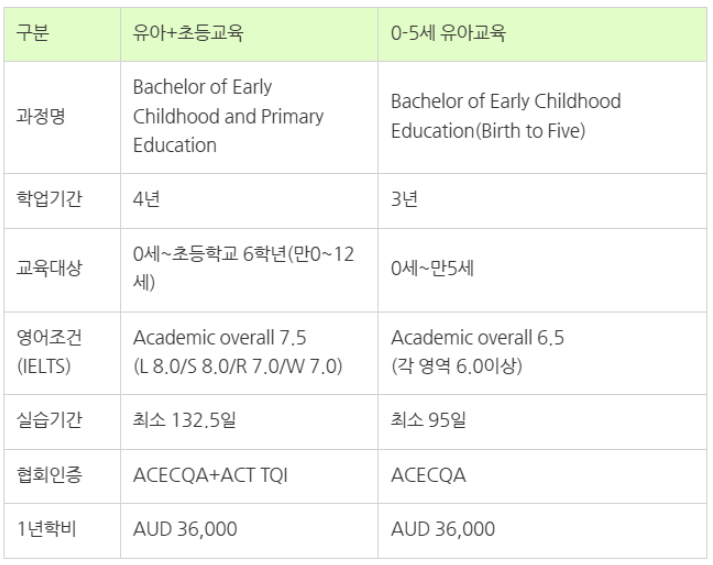The width and height of the screenshot is (713, 565).
Task: Select the ACECQA+ACT TQI accreditation cell
Action: coord(249,476)
